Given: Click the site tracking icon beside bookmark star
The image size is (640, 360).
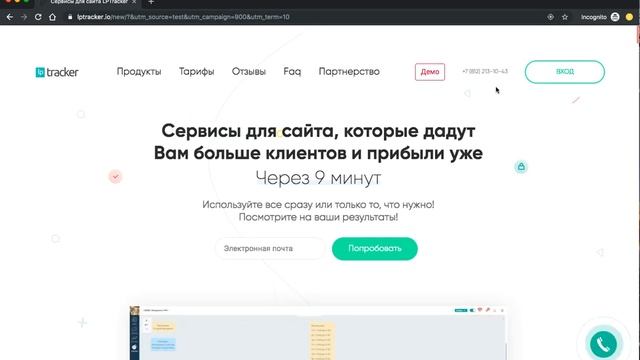Looking at the screenshot, I should (x=551, y=17).
